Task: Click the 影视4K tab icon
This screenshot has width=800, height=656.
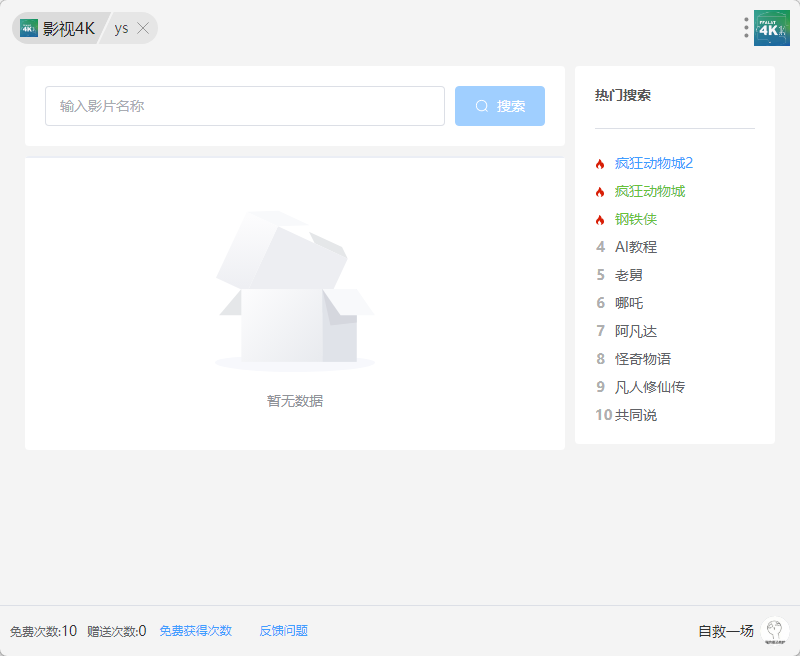Action: [x=29, y=28]
